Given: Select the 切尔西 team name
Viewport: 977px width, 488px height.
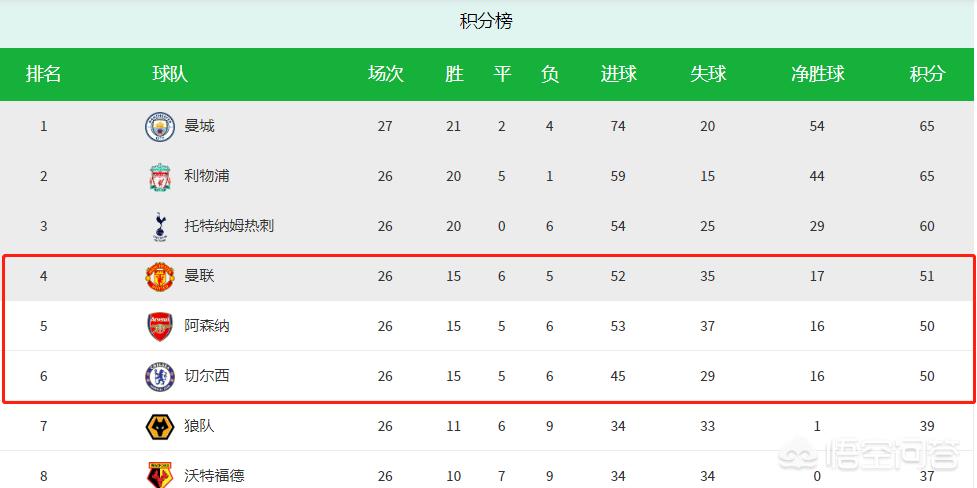Looking at the screenshot, I should (x=207, y=376).
